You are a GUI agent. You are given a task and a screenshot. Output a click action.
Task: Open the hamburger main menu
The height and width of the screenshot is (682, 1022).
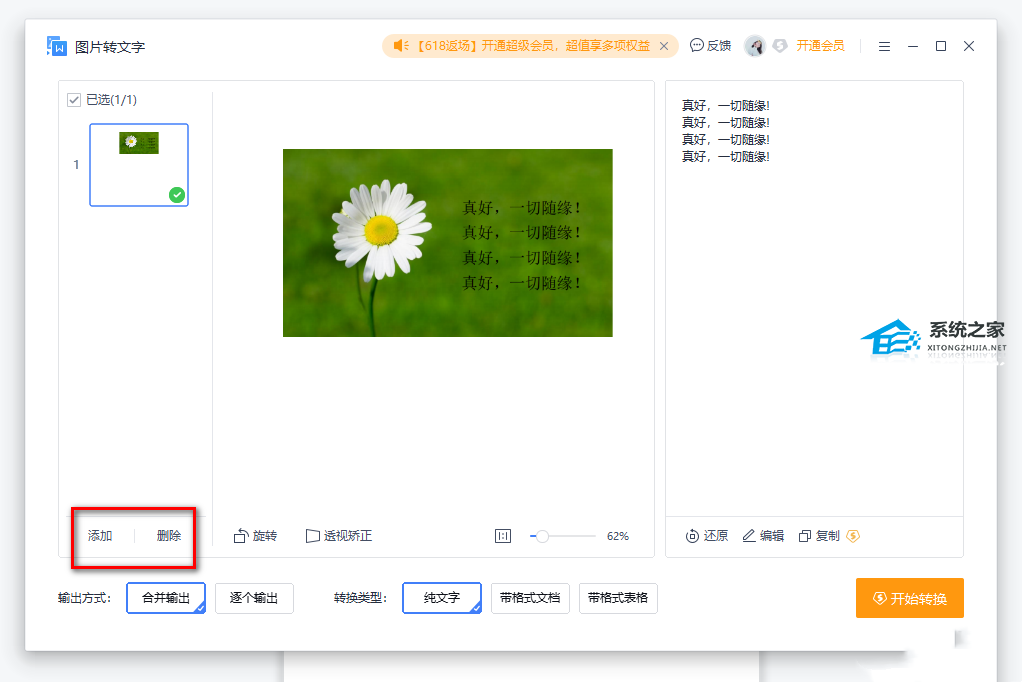coord(884,46)
